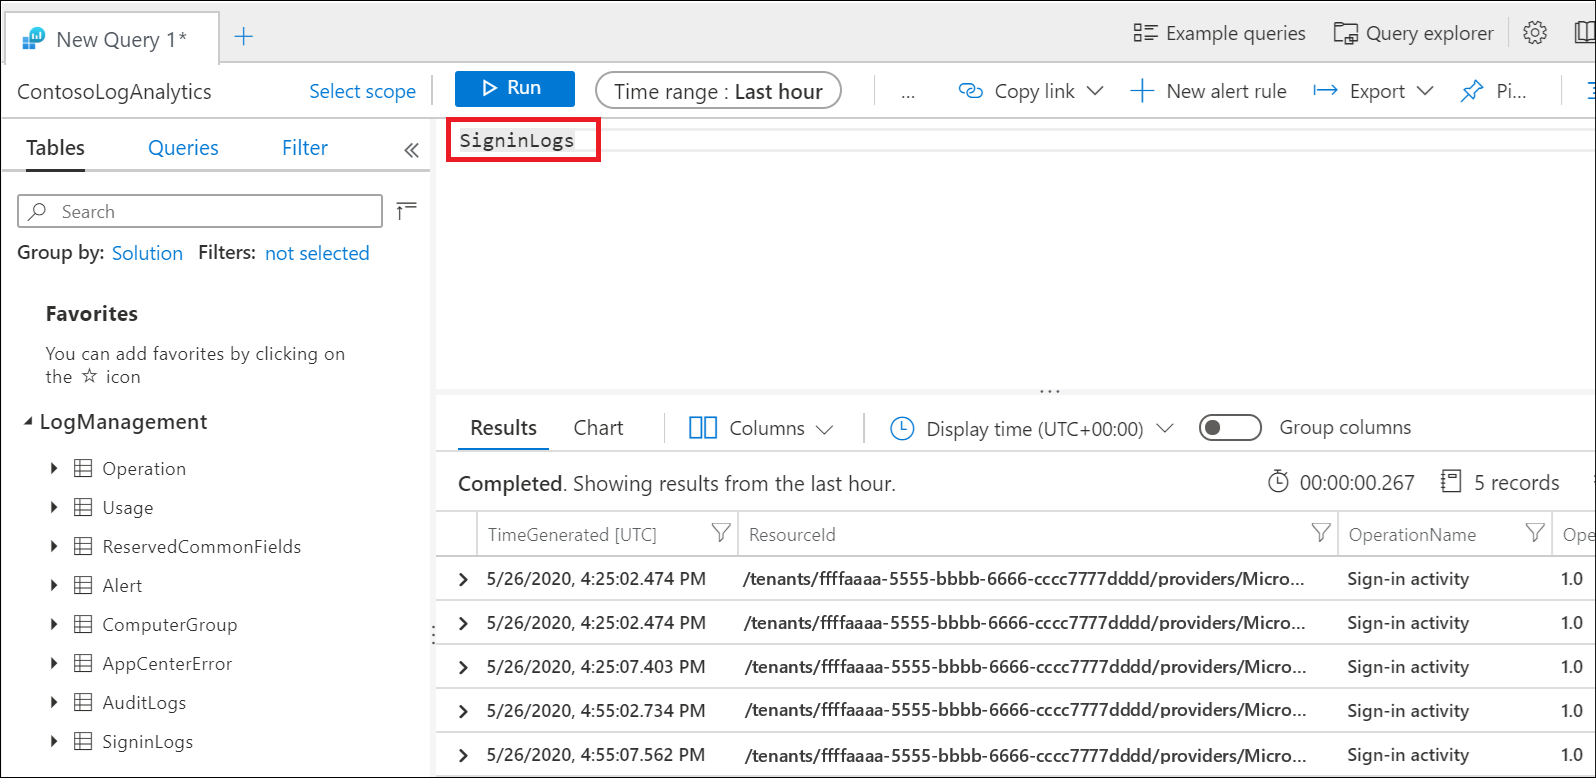Click the Select scope link
The width and height of the screenshot is (1596, 778).
362,91
